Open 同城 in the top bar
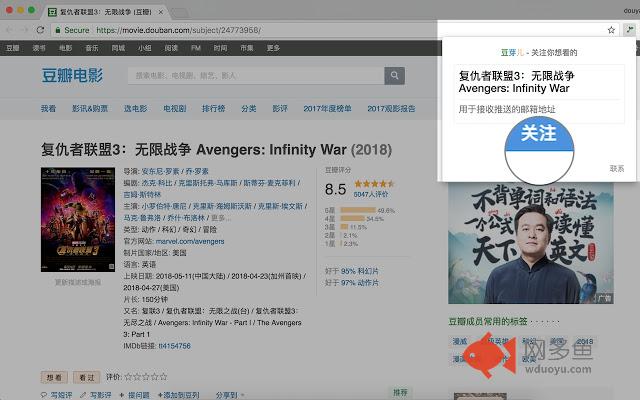This screenshot has height=400, width=640. coord(118,48)
